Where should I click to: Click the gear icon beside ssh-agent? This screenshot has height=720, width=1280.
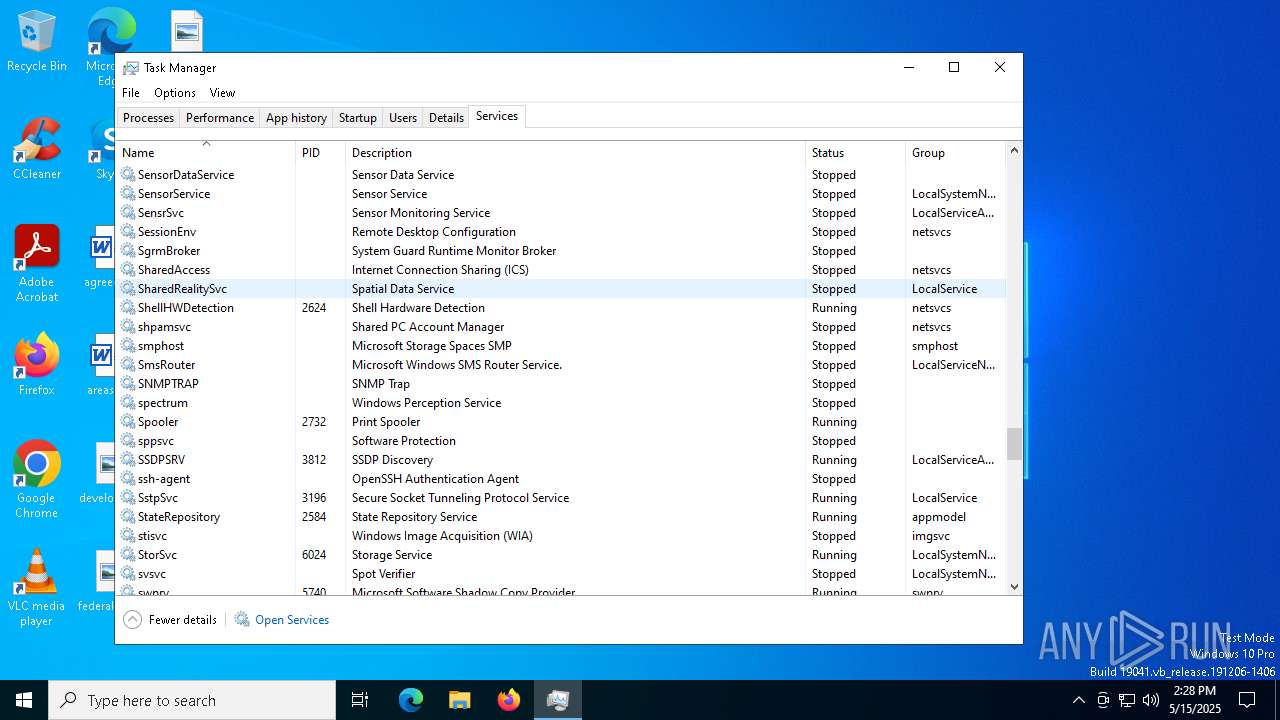[x=128, y=478]
